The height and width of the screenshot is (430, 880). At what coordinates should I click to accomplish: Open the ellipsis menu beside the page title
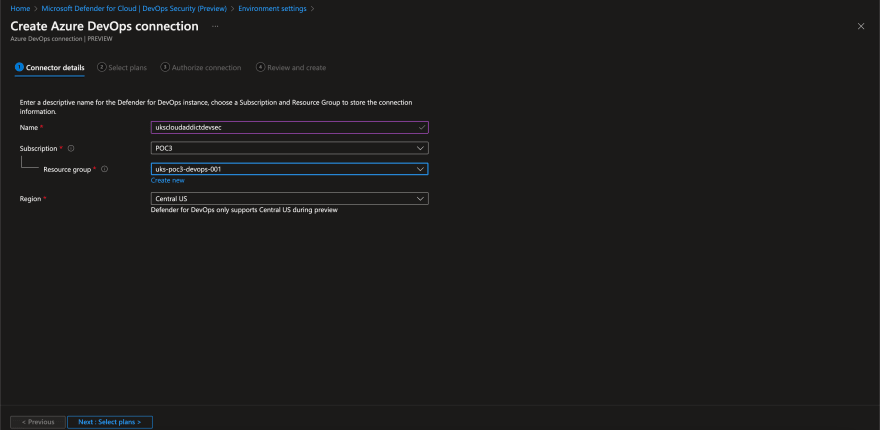215,26
